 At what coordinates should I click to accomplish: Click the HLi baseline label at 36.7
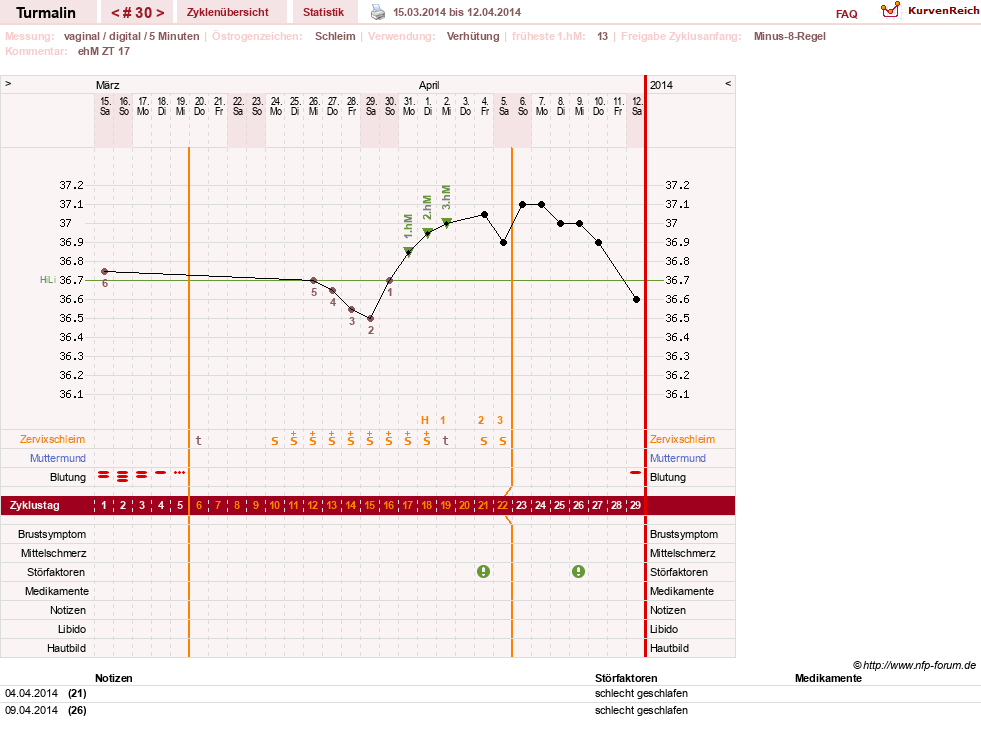pyautogui.click(x=48, y=280)
